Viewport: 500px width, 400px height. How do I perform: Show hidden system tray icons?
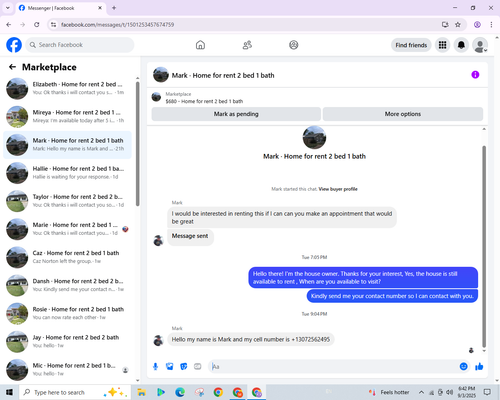click(421, 392)
